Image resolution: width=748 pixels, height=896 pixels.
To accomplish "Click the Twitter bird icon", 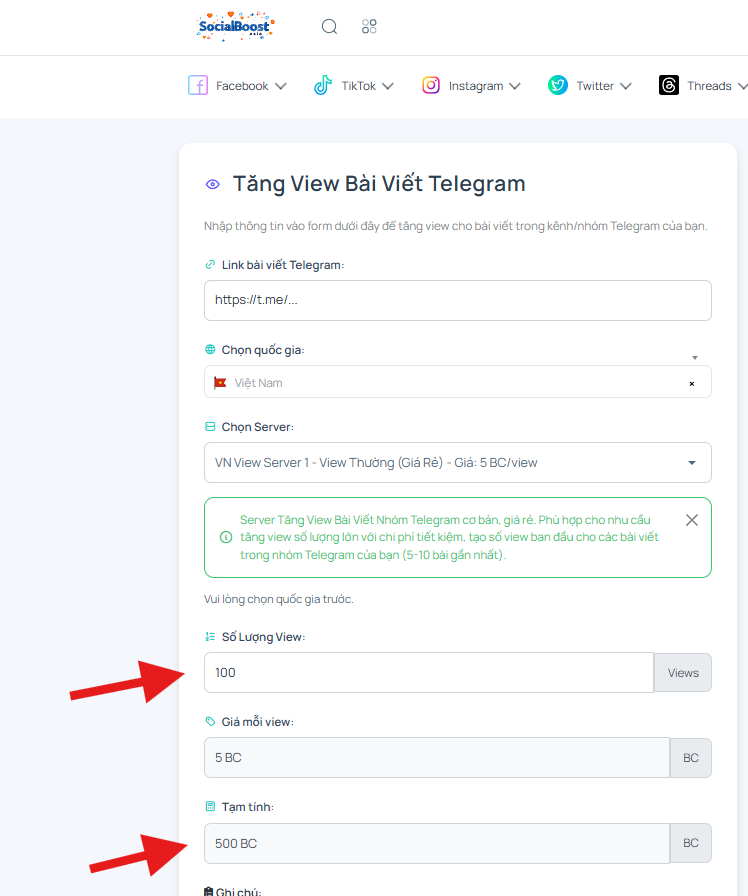I will coord(558,85).
